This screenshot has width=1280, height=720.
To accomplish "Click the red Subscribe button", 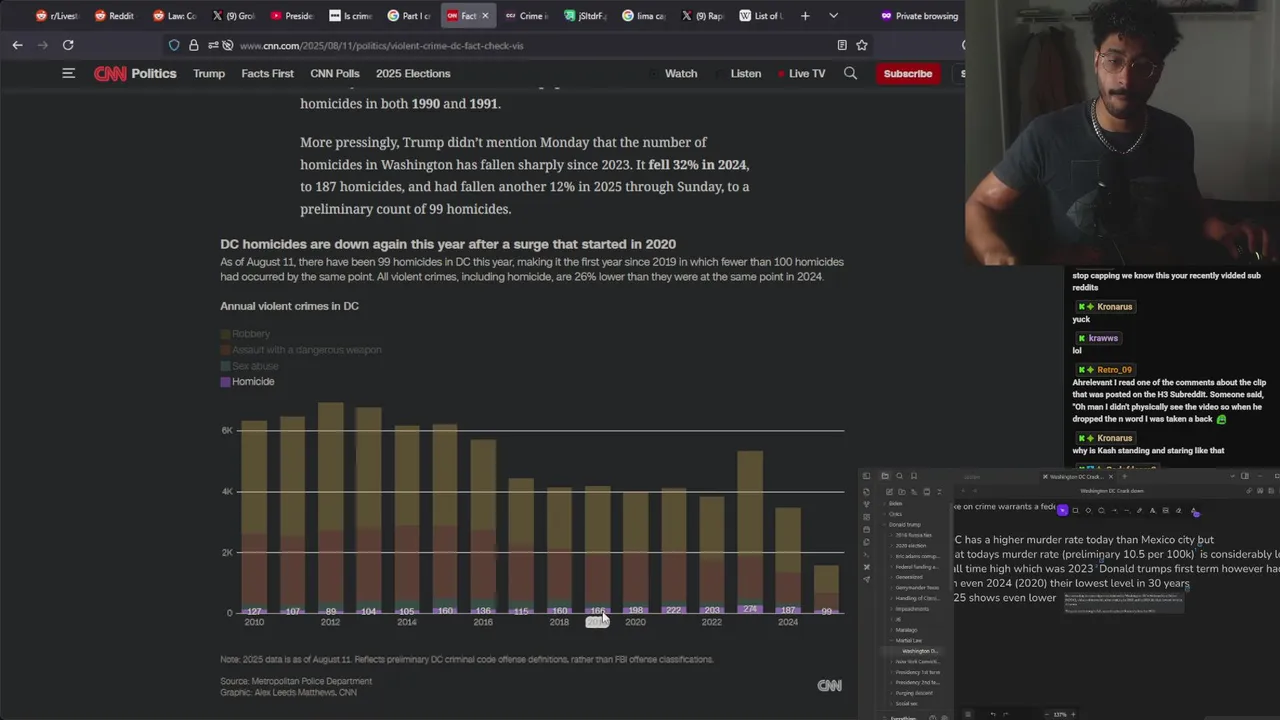I will 907,73.
